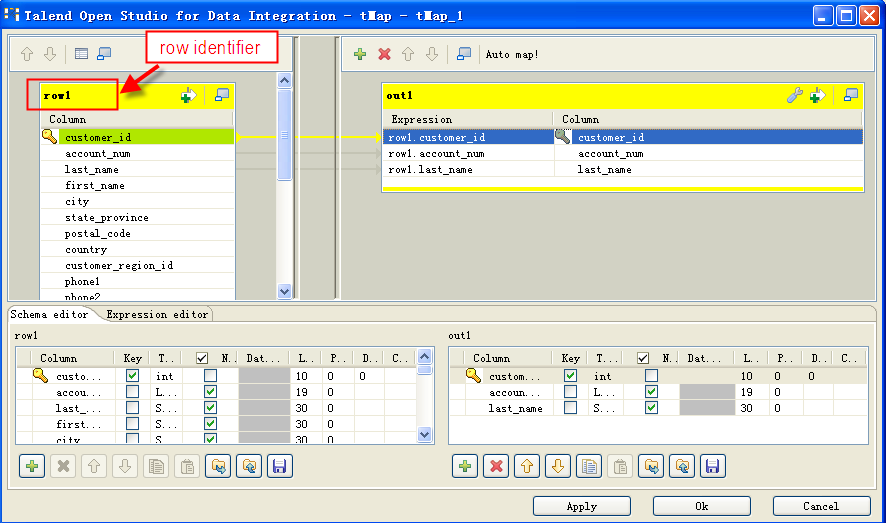Click the green add column button for row1 schema
The height and width of the screenshot is (523, 886).
point(32,466)
